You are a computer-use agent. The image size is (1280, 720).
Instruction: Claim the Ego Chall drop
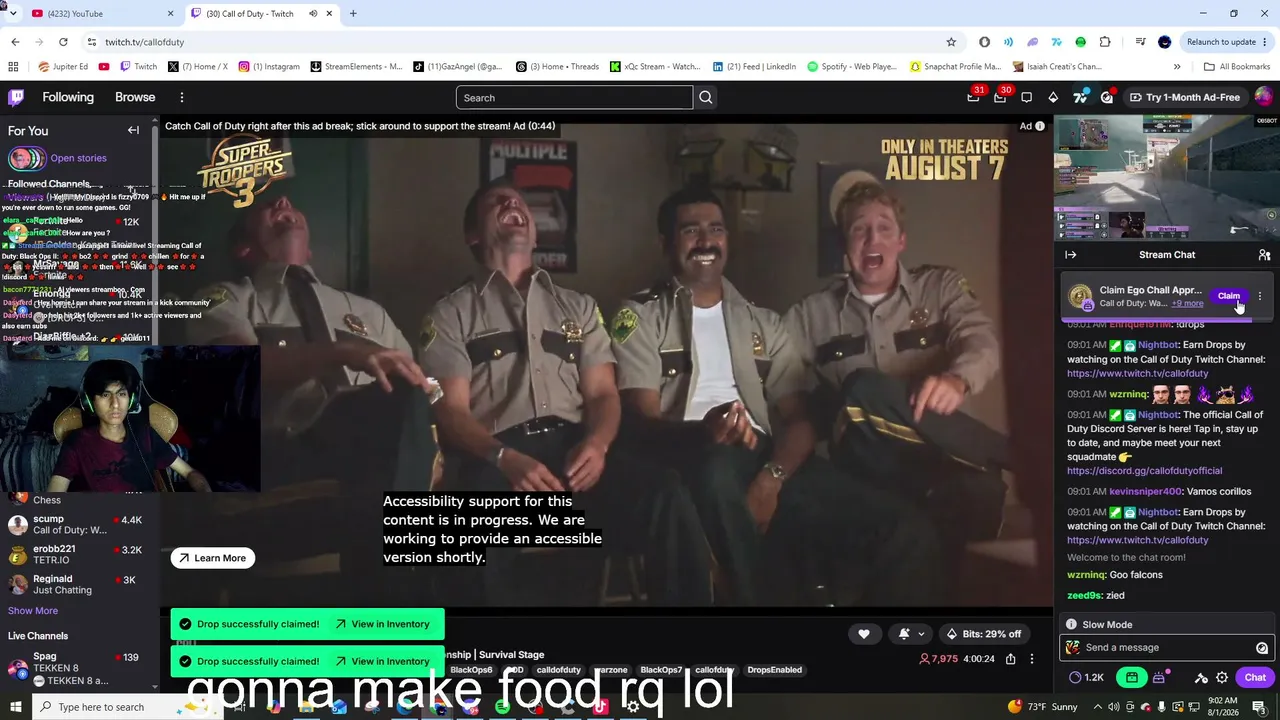(1229, 296)
